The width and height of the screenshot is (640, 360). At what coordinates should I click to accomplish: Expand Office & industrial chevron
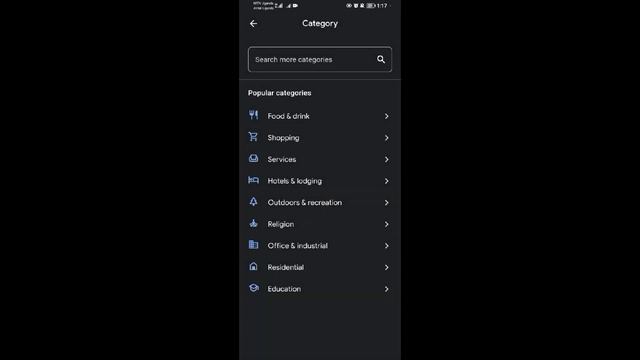point(386,246)
